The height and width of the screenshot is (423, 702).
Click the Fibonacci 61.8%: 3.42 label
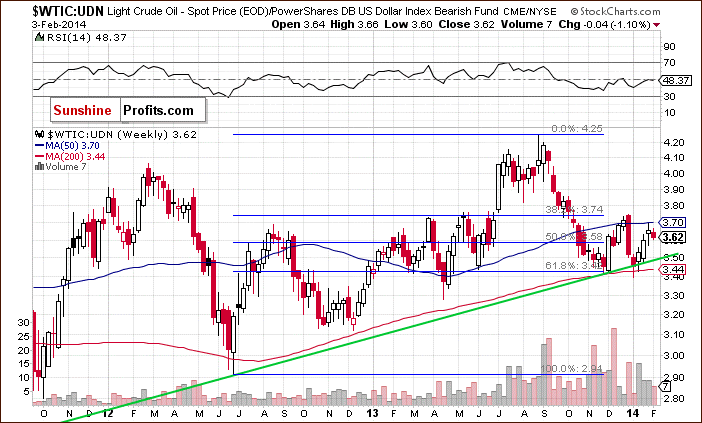(x=574, y=265)
